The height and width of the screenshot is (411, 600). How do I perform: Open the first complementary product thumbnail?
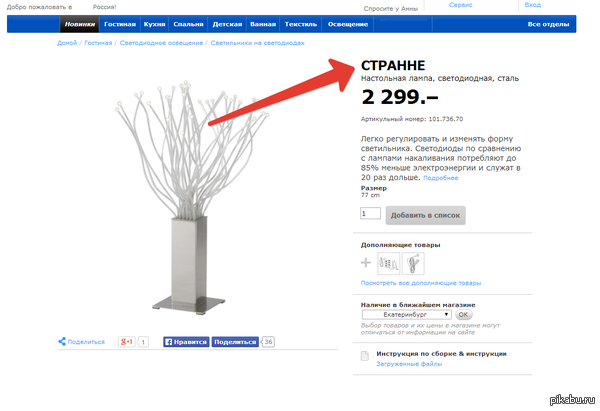point(388,263)
